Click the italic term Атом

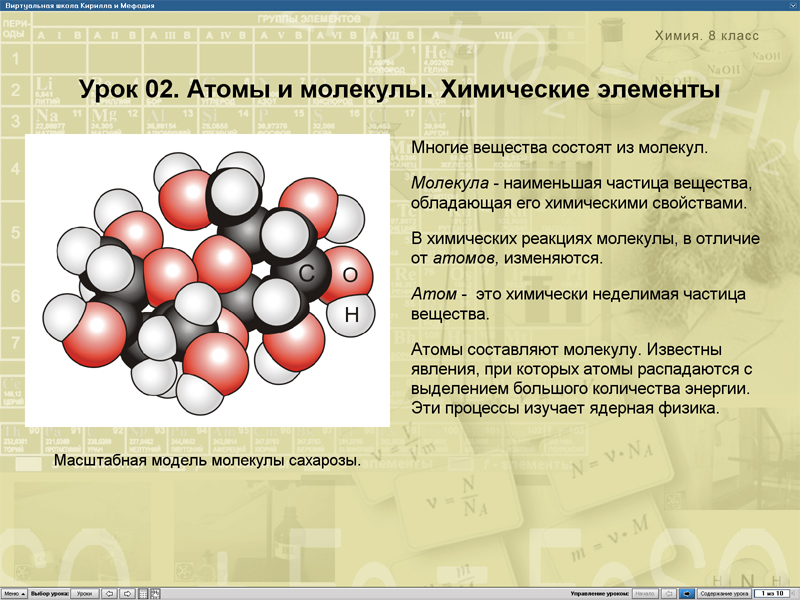tap(430, 296)
